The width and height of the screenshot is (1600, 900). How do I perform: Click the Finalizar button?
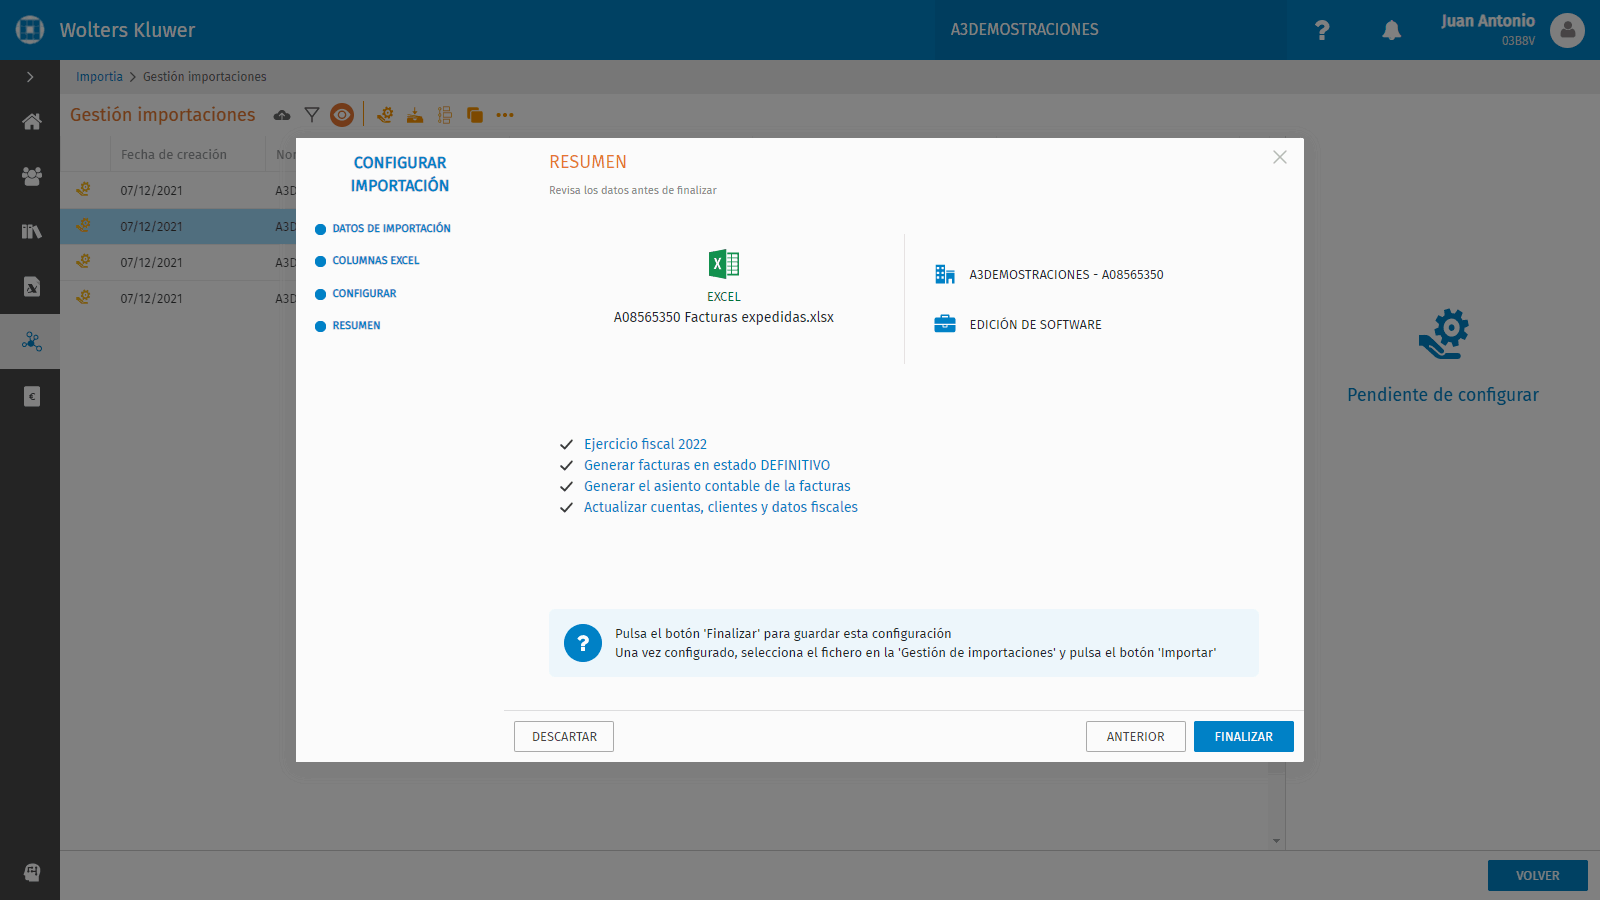point(1244,737)
